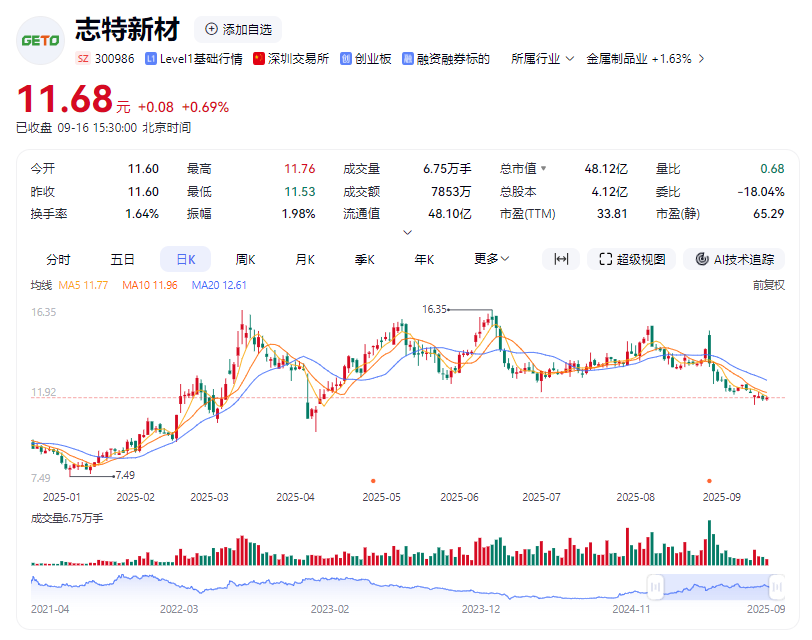Toggle the chart width fit icon
Viewport: 812px width, 640px height.
coord(561,259)
